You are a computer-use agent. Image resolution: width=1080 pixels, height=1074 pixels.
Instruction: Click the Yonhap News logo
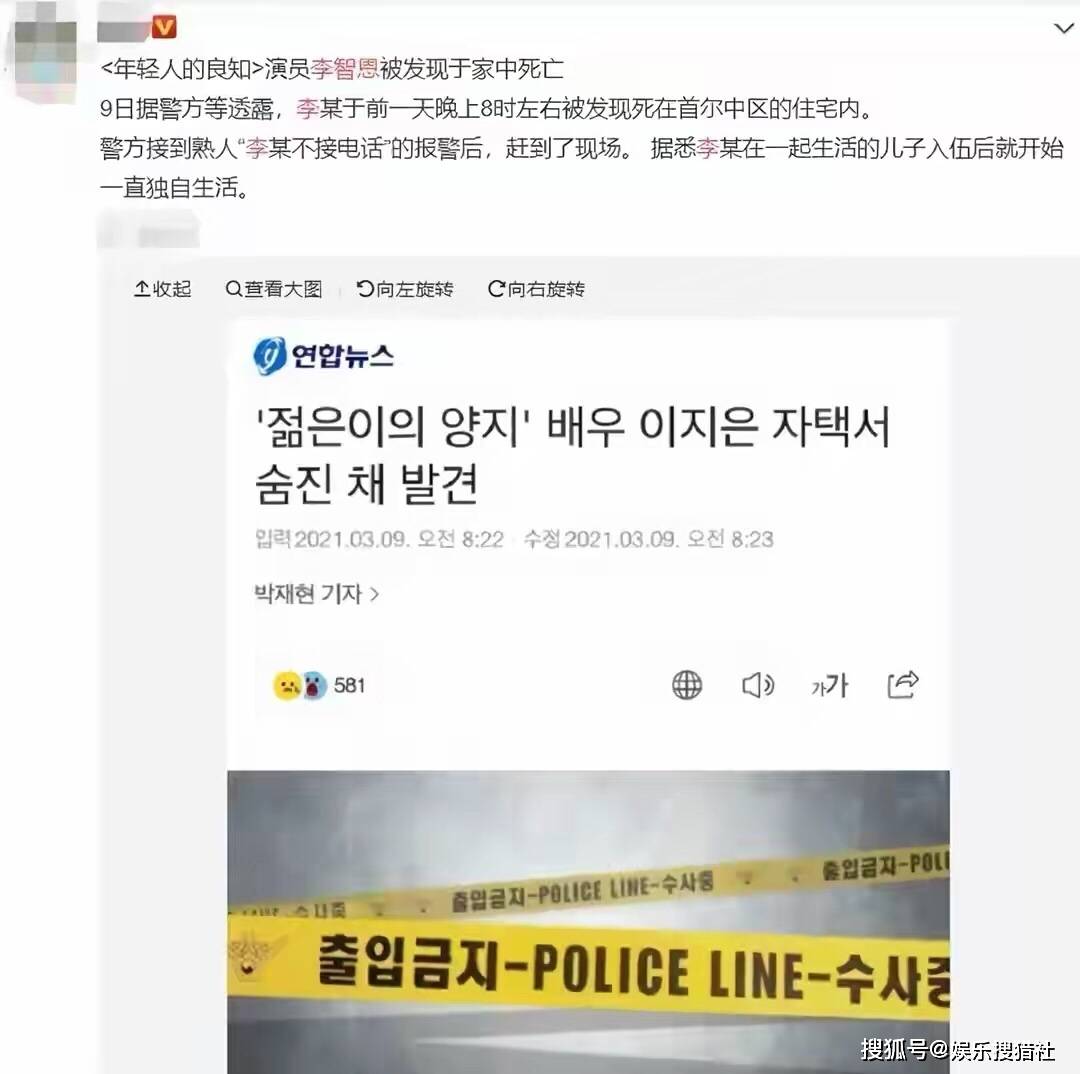[323, 355]
